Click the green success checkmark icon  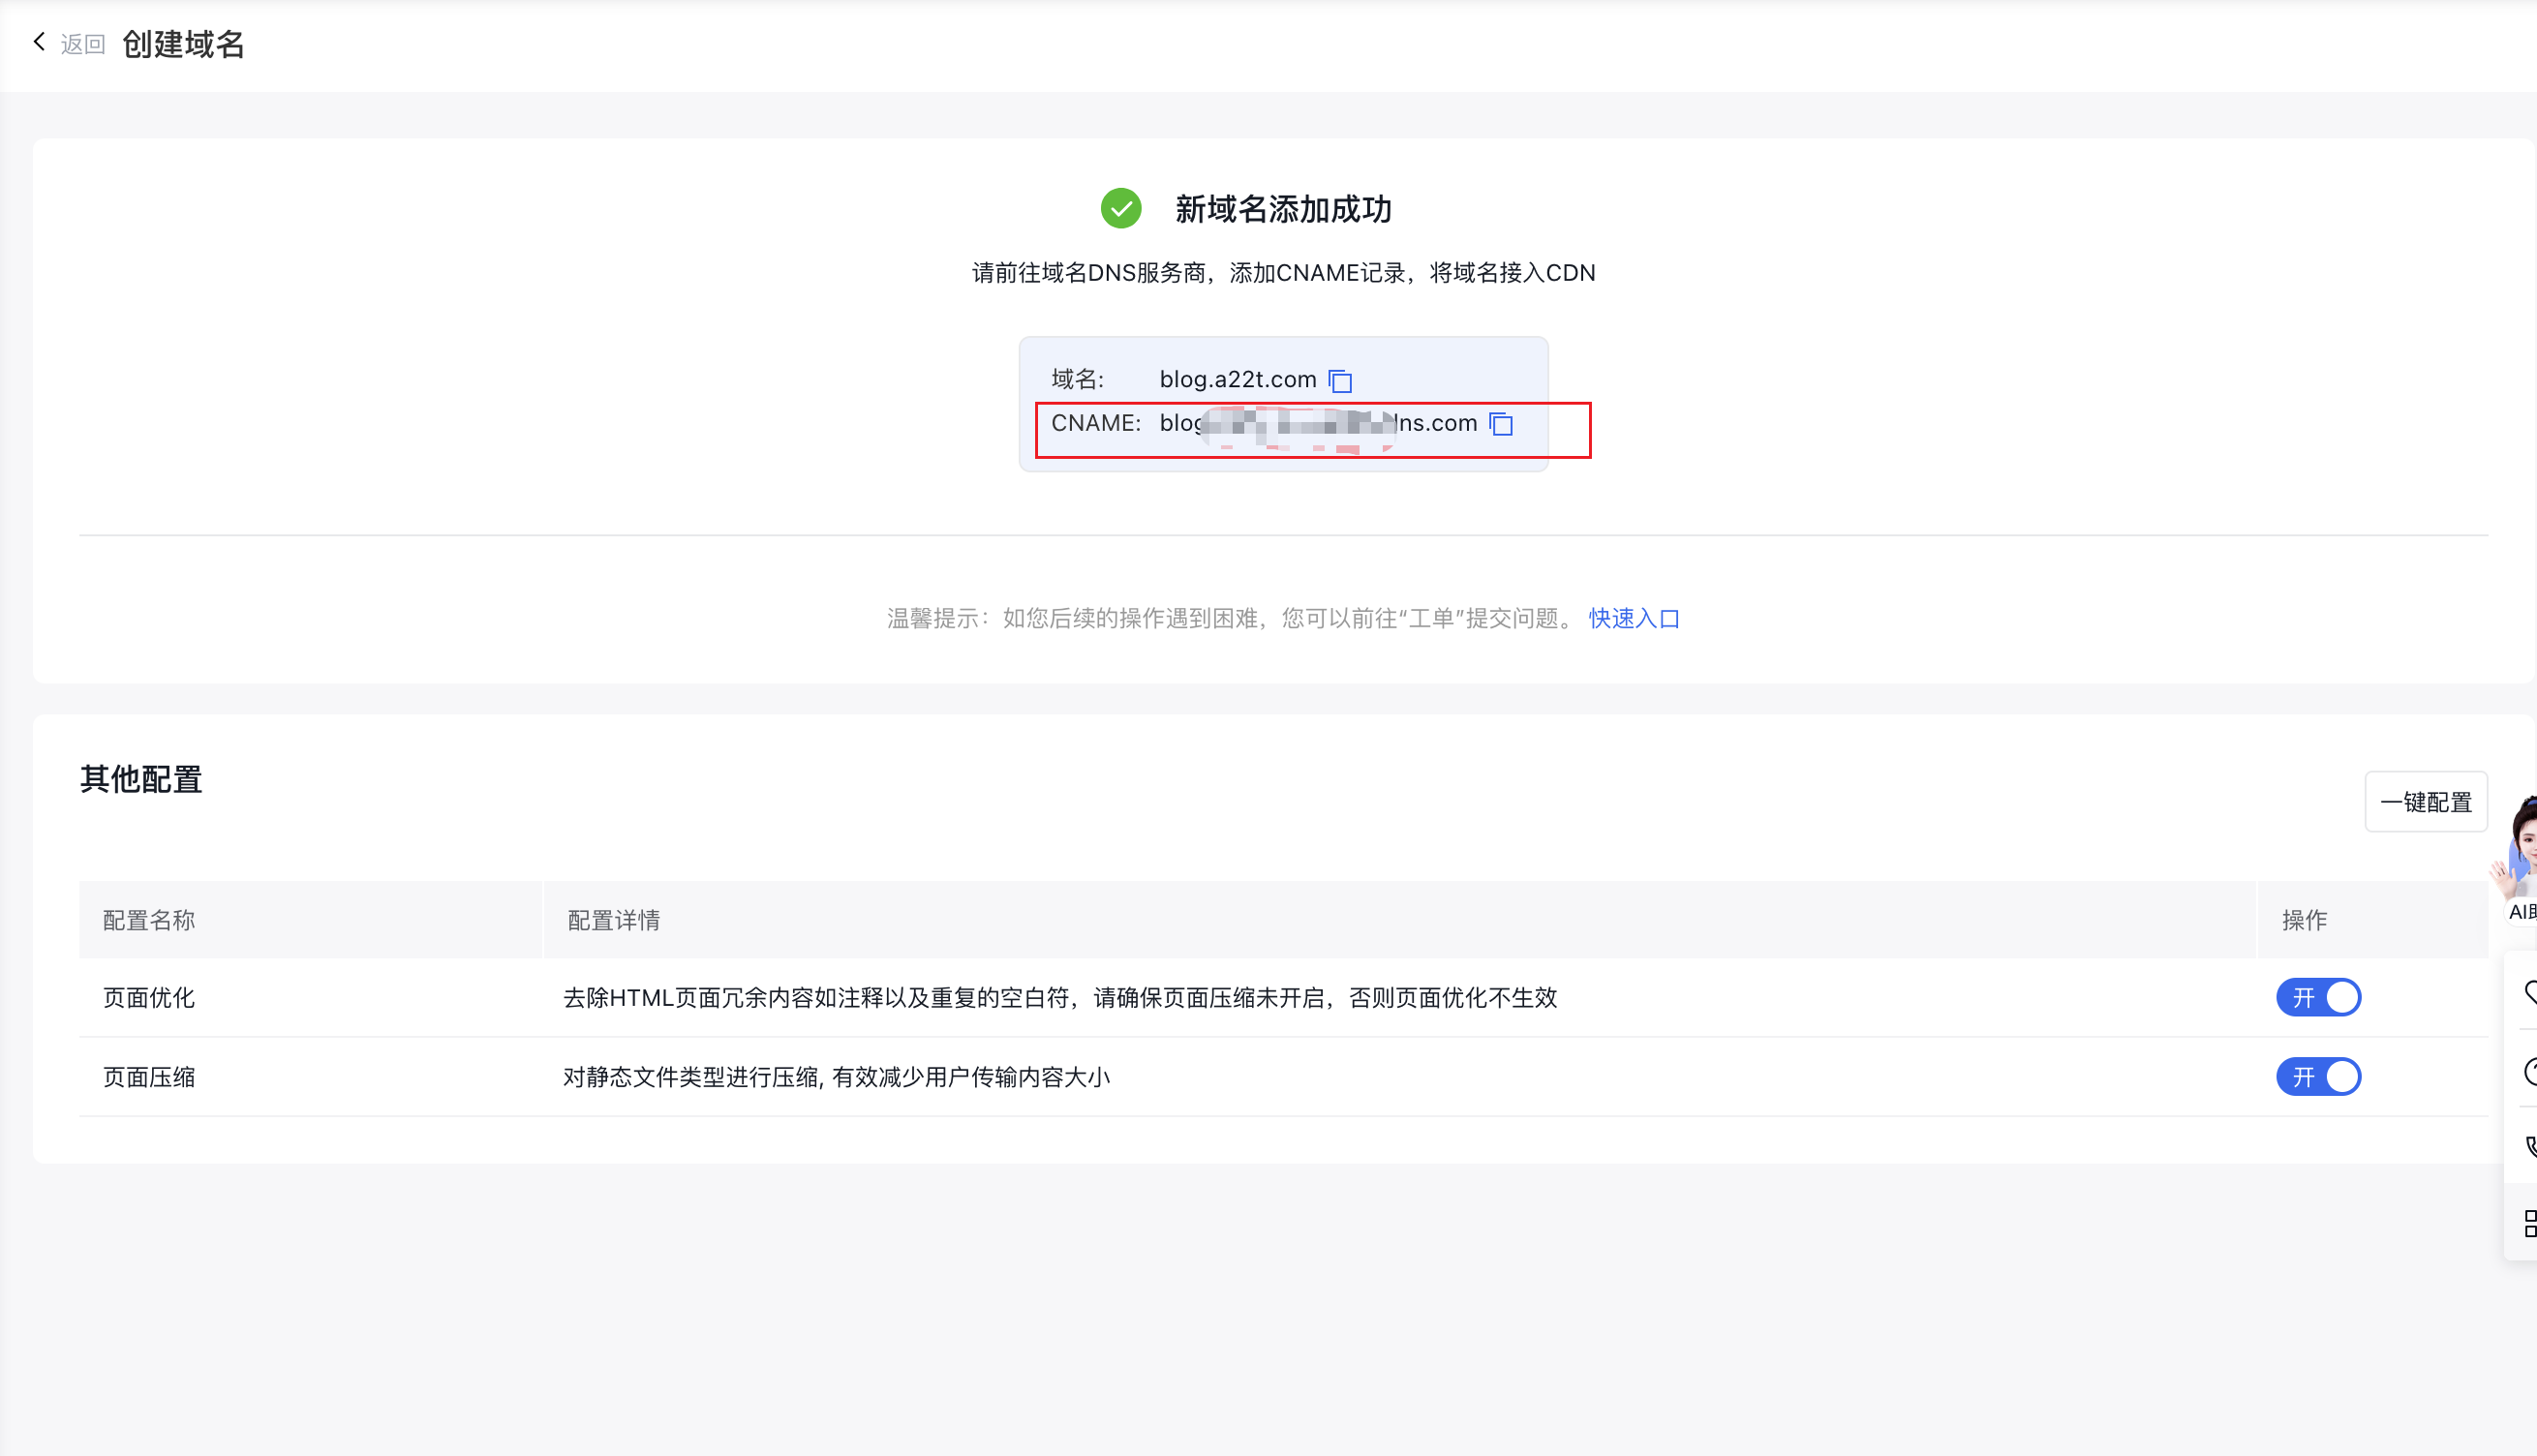point(1121,210)
